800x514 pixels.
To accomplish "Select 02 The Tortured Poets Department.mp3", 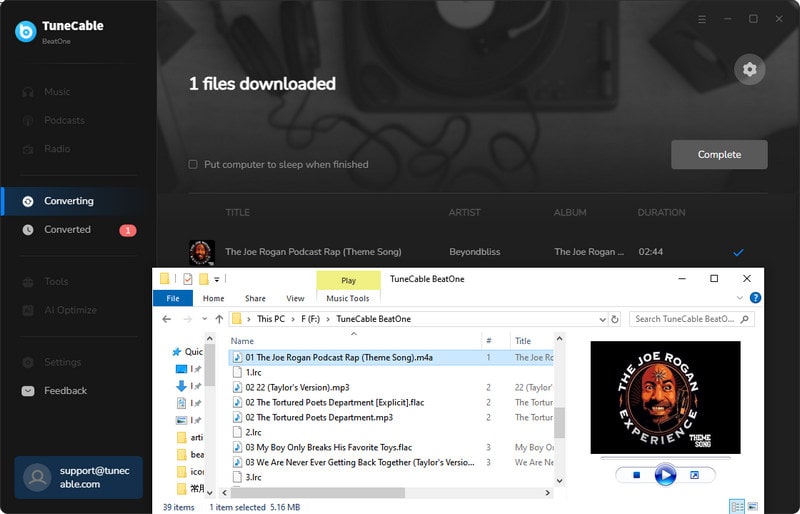I will (319, 418).
